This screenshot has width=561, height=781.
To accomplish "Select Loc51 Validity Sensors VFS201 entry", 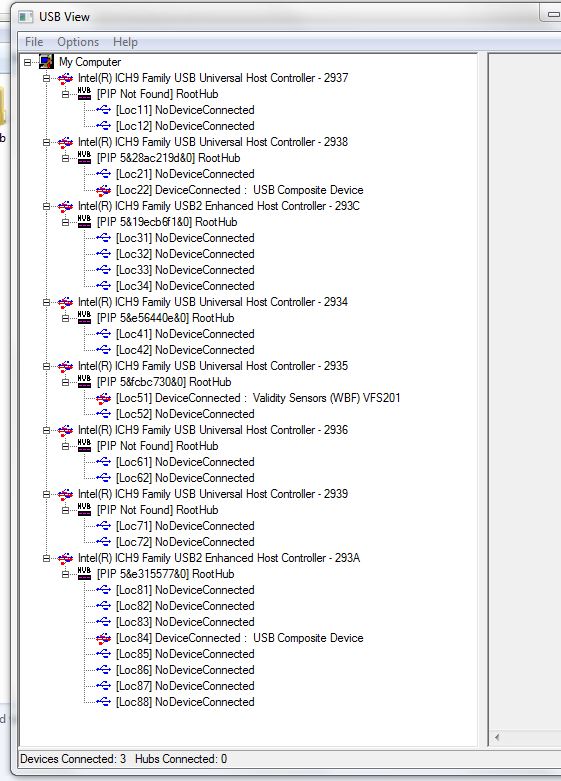I will click(258, 398).
